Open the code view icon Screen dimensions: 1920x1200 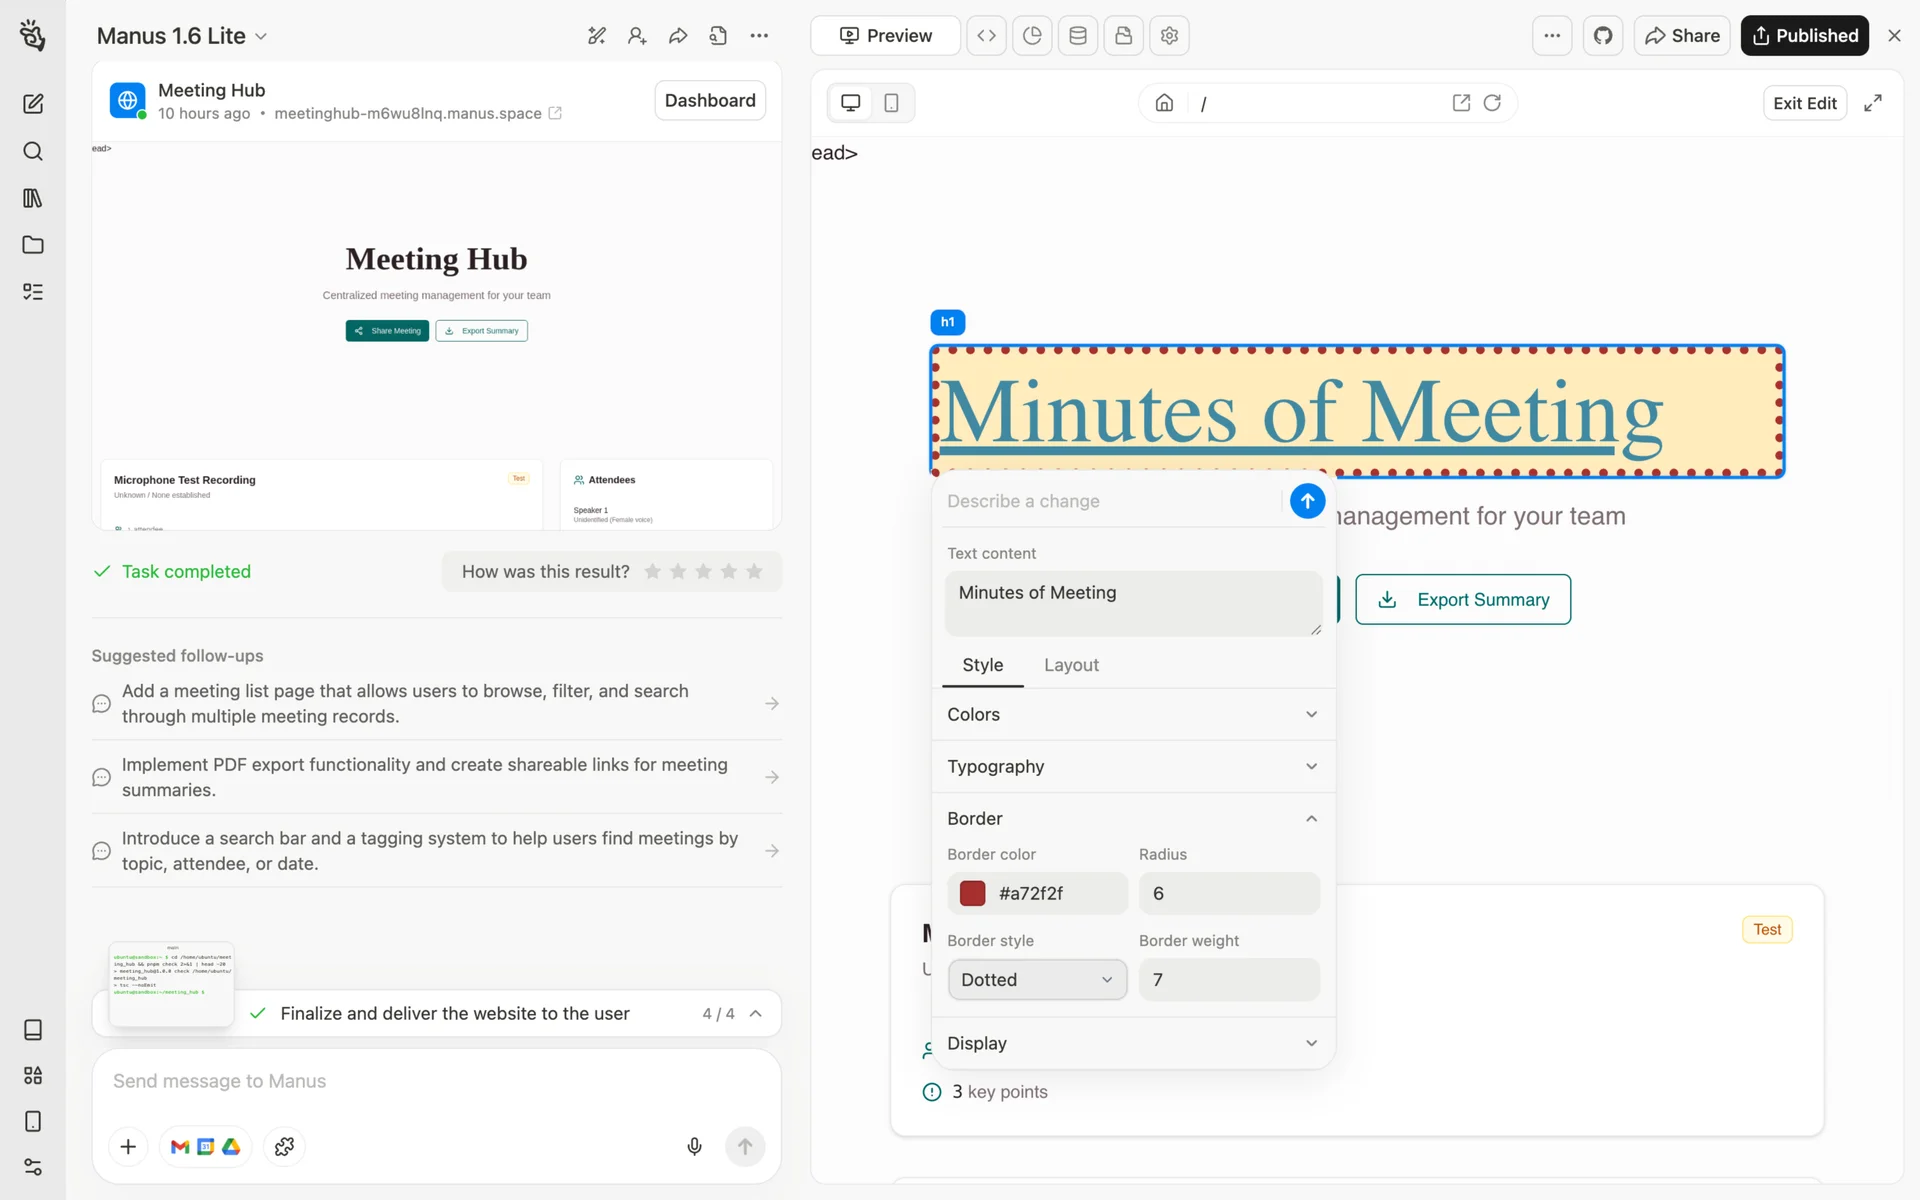pyautogui.click(x=986, y=36)
